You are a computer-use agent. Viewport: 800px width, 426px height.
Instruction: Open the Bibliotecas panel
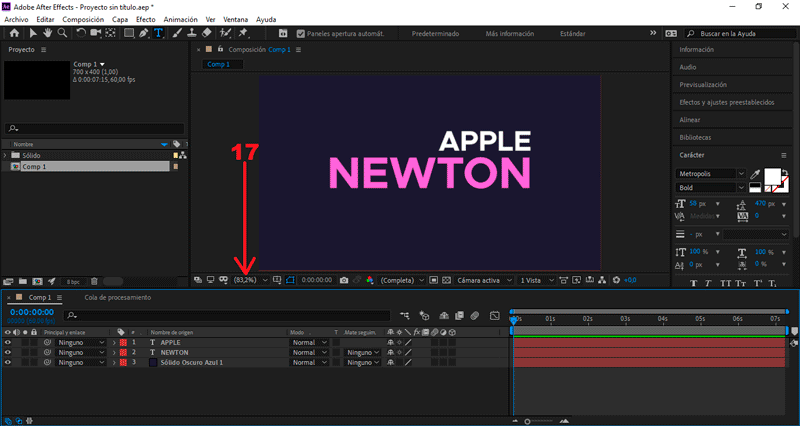(x=695, y=137)
